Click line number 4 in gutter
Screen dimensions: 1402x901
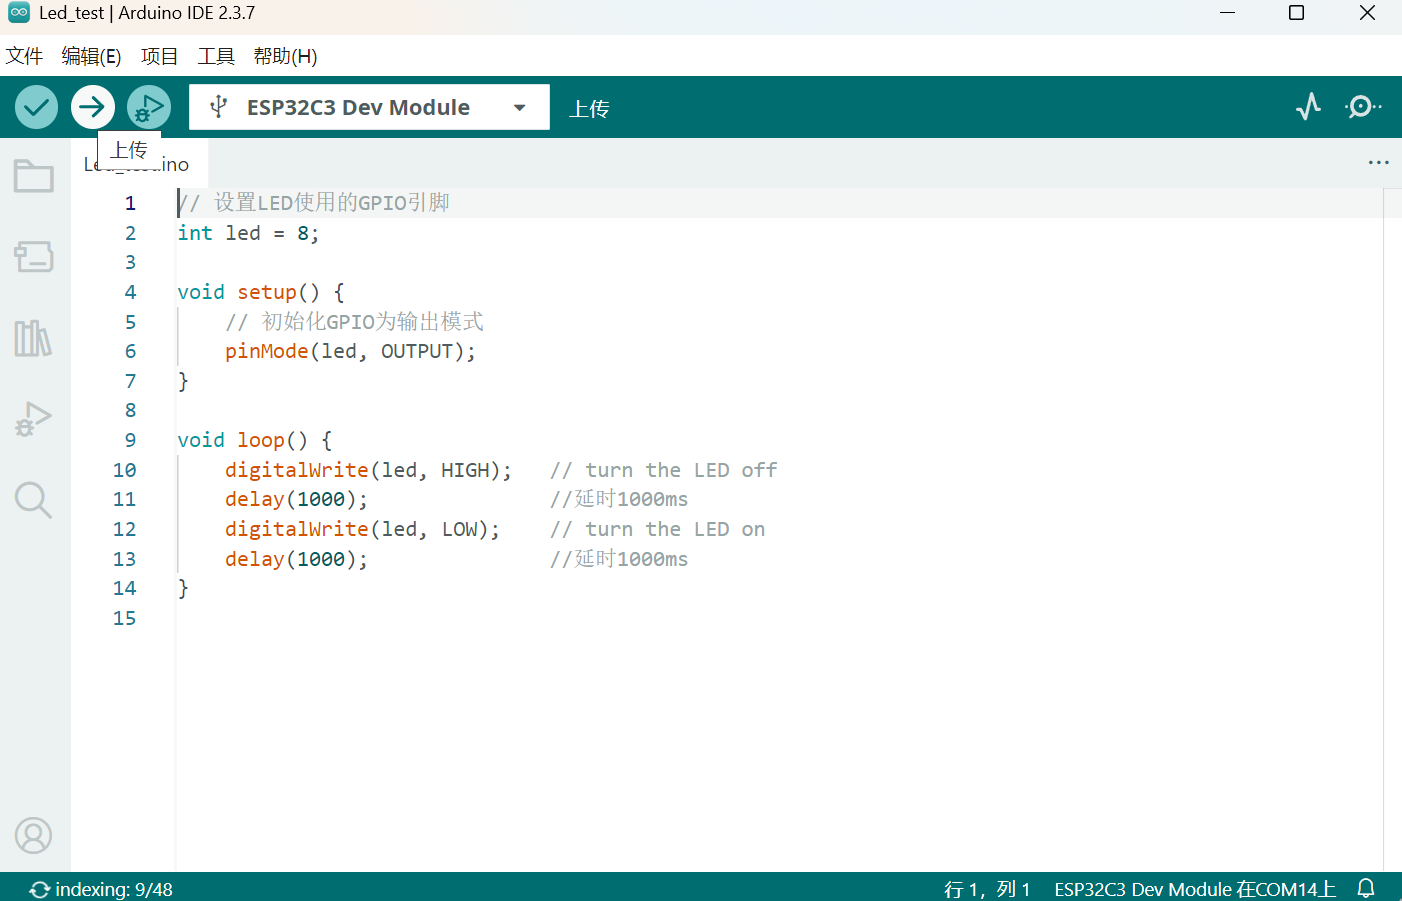[x=130, y=292]
